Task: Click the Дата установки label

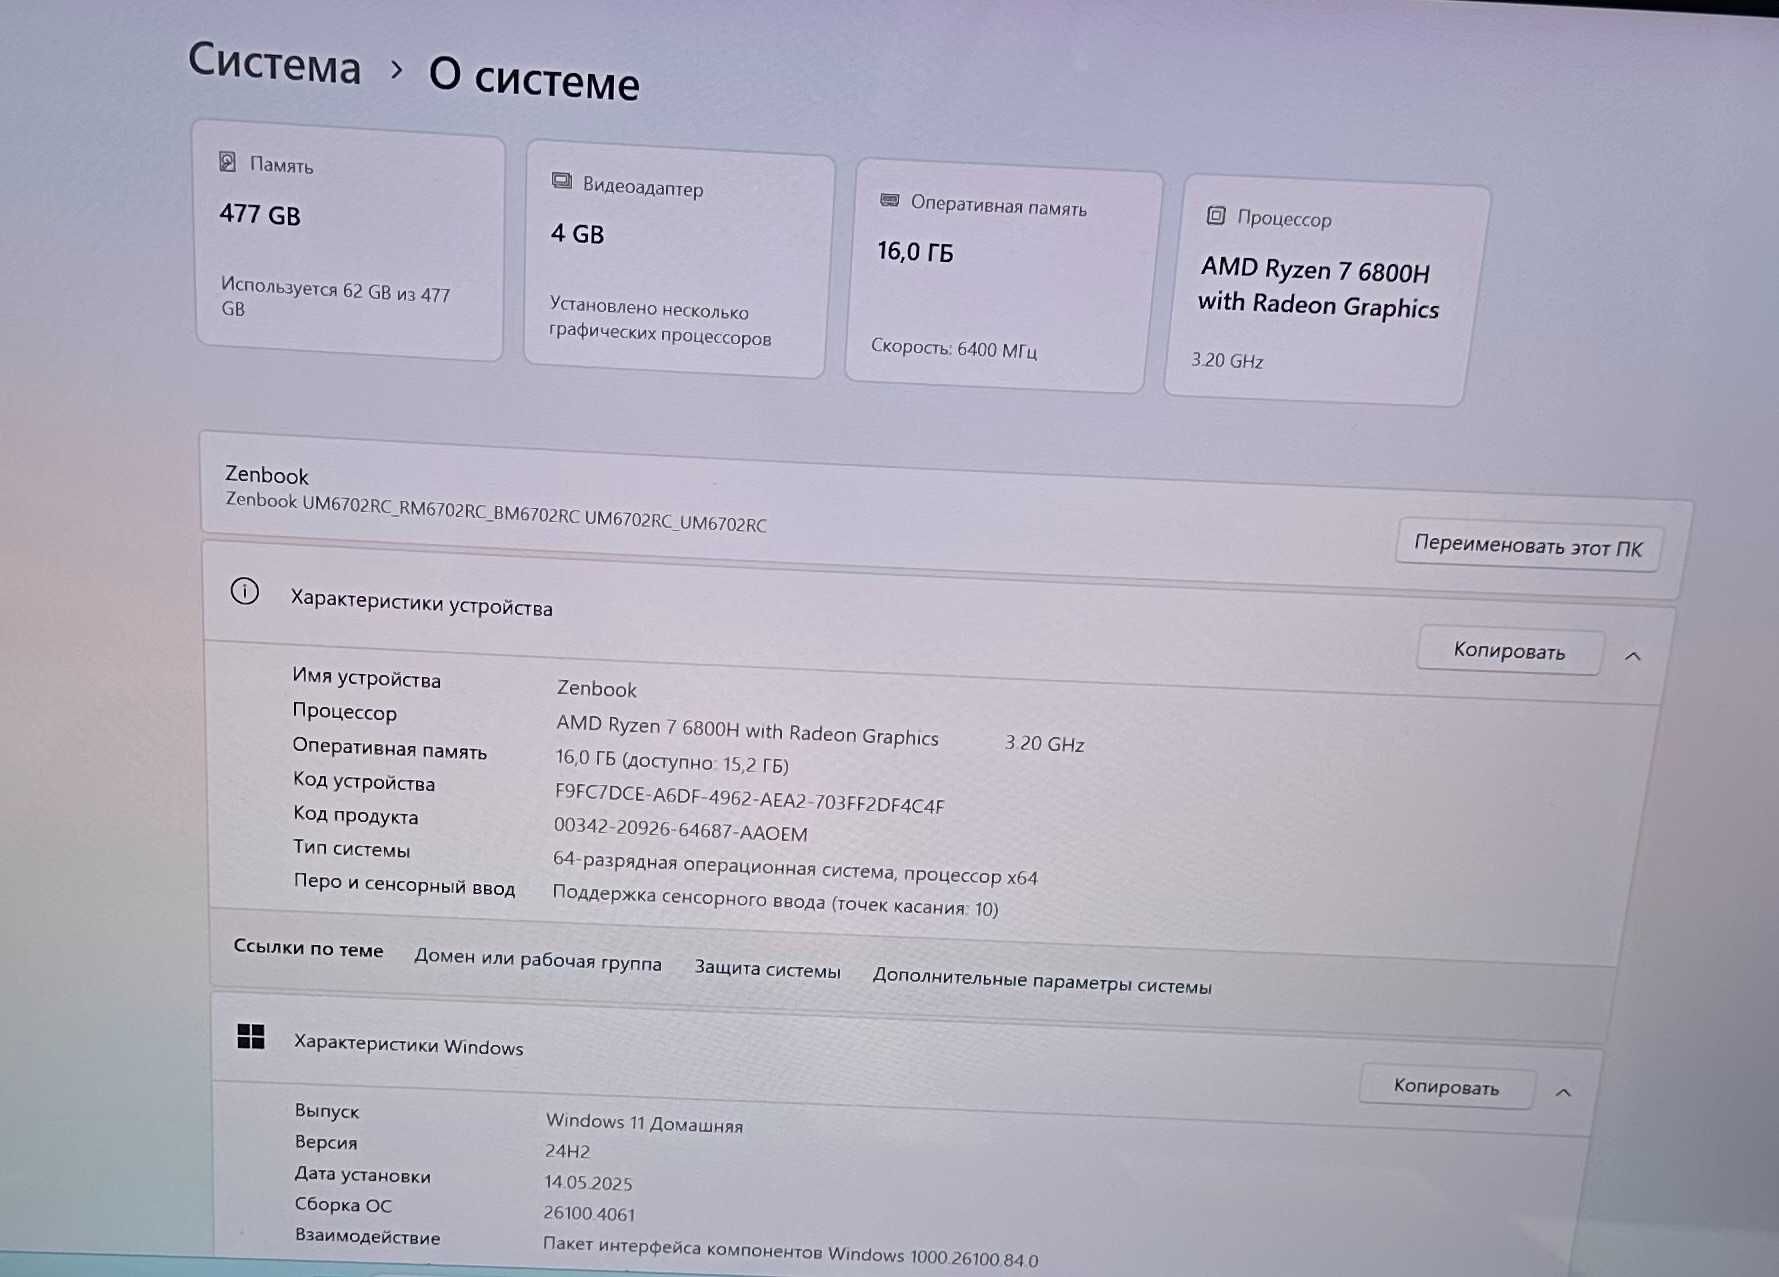Action: point(362,1175)
